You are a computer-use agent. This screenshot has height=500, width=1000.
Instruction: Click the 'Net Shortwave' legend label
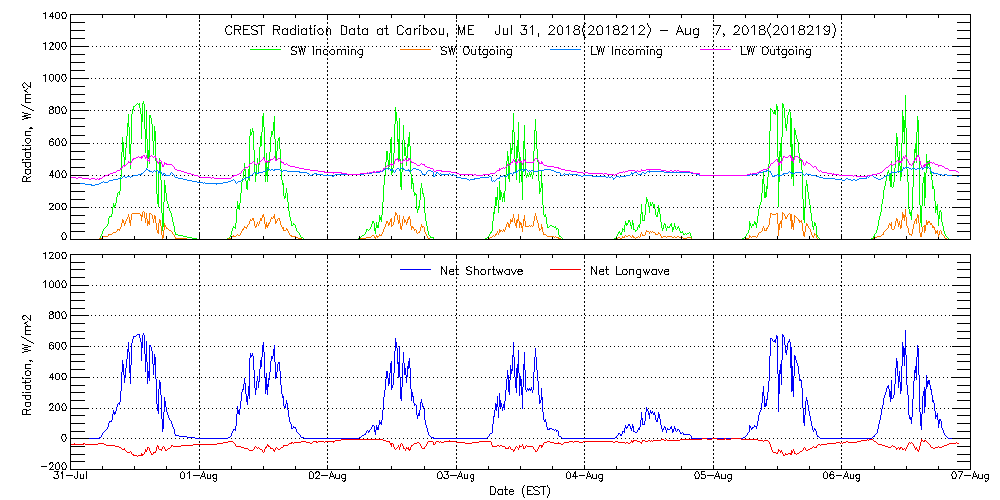482,271
